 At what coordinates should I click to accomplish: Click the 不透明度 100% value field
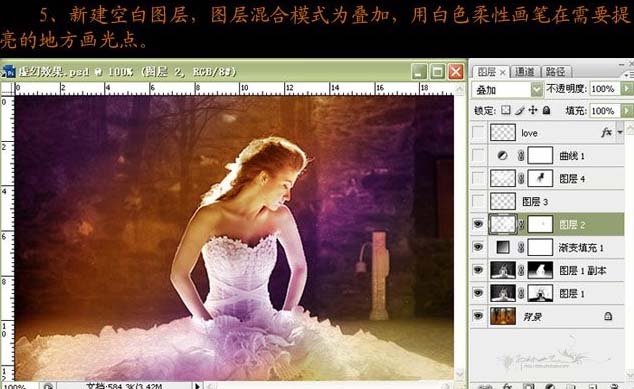click(604, 89)
